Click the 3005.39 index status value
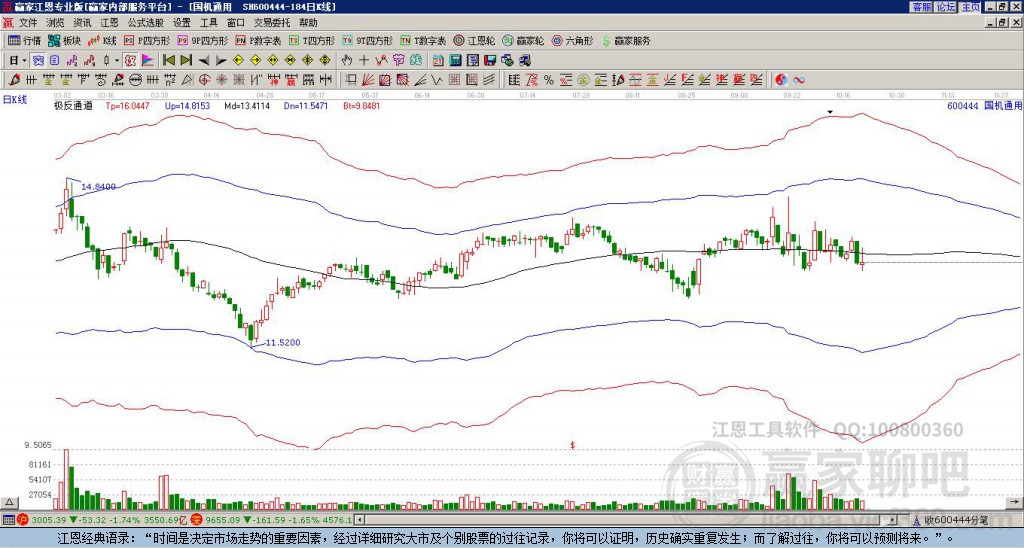This screenshot has height=548, width=1024. [x=50, y=520]
